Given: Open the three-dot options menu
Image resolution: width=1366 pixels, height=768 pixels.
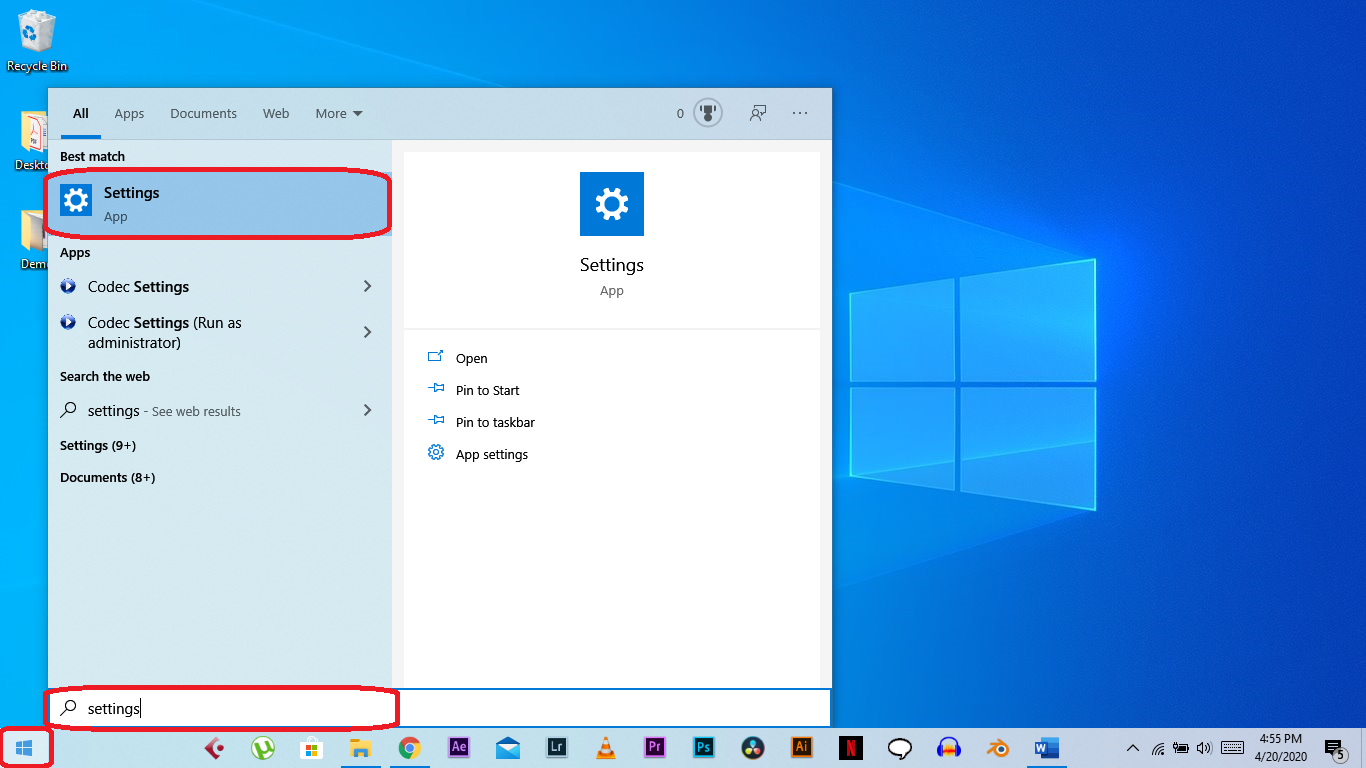Looking at the screenshot, I should point(800,113).
